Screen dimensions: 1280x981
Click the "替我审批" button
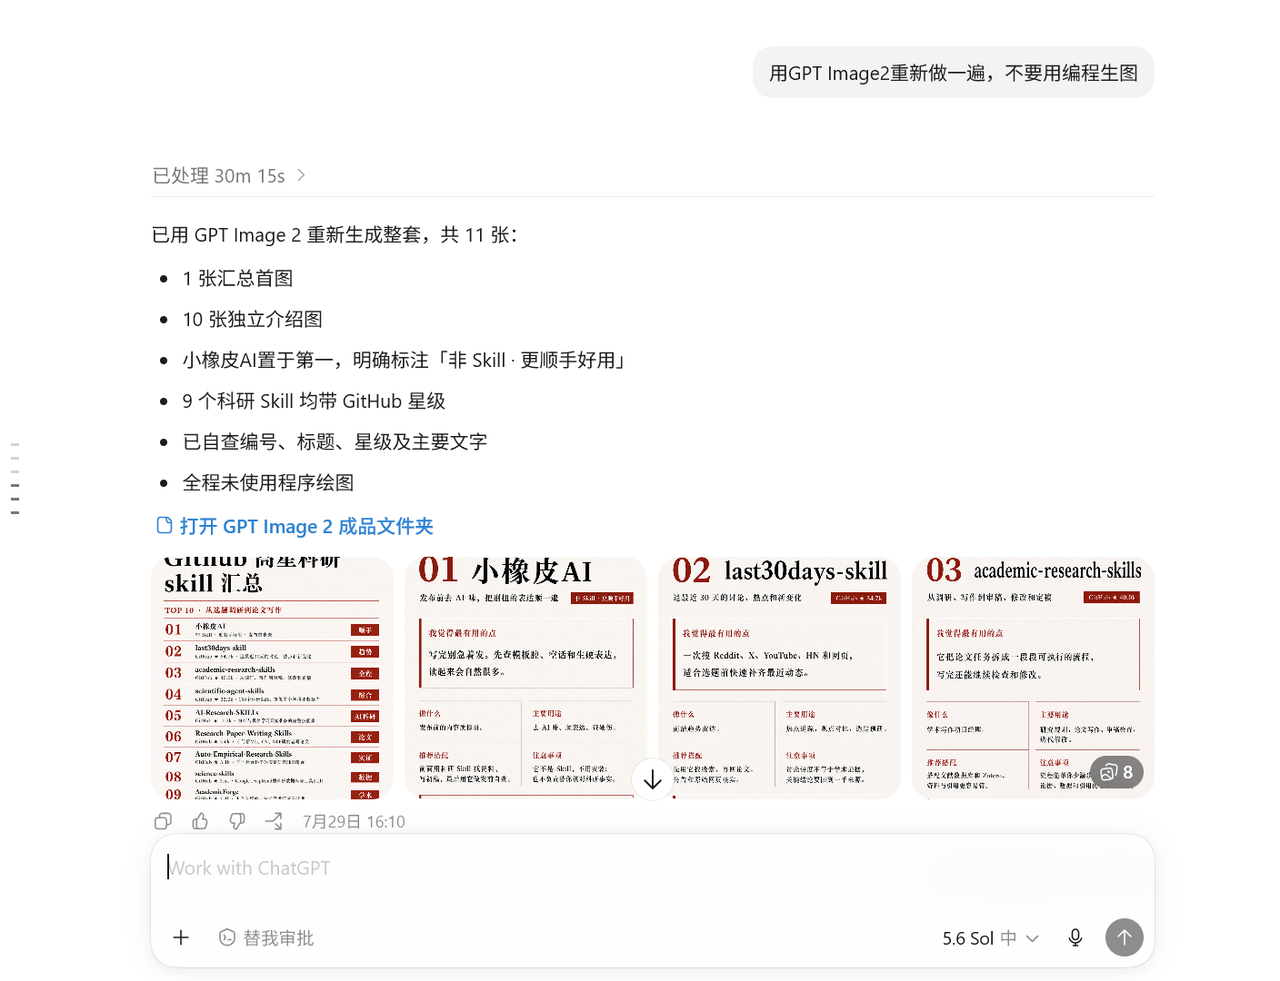click(266, 938)
